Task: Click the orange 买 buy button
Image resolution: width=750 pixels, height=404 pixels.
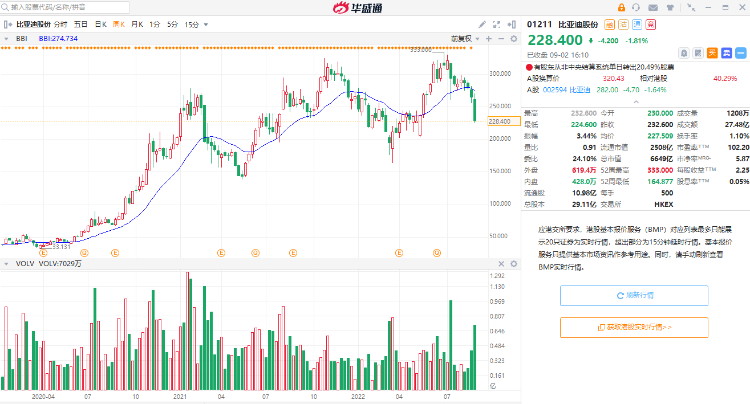Action: coord(713,53)
